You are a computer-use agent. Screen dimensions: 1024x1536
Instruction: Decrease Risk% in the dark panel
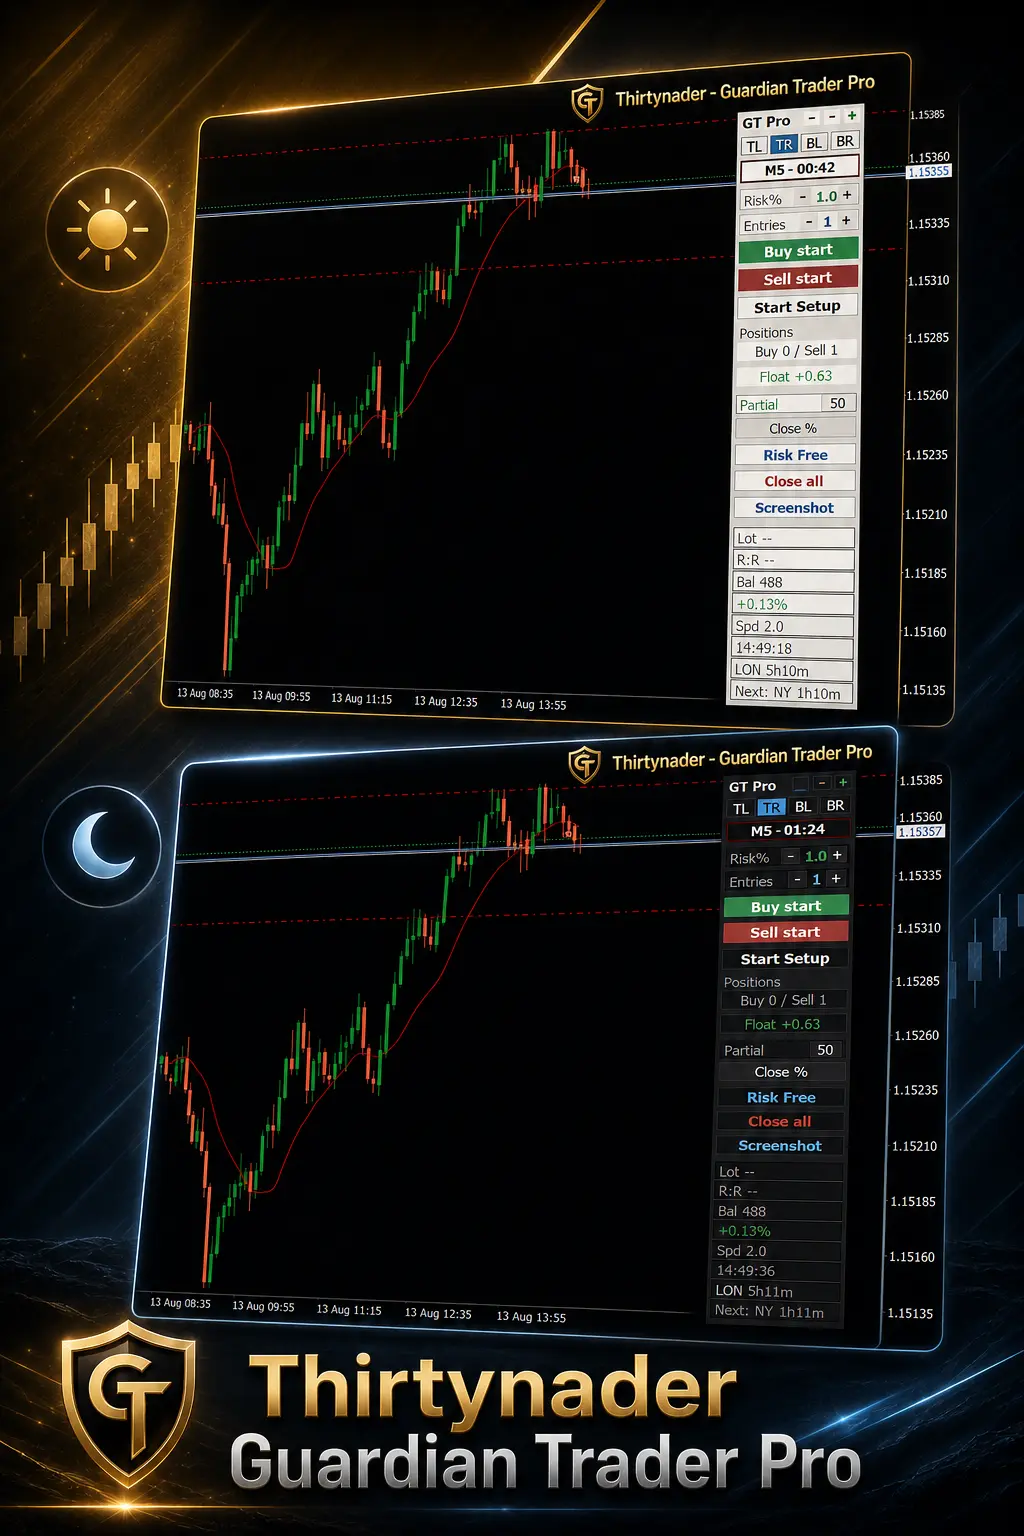pos(791,856)
